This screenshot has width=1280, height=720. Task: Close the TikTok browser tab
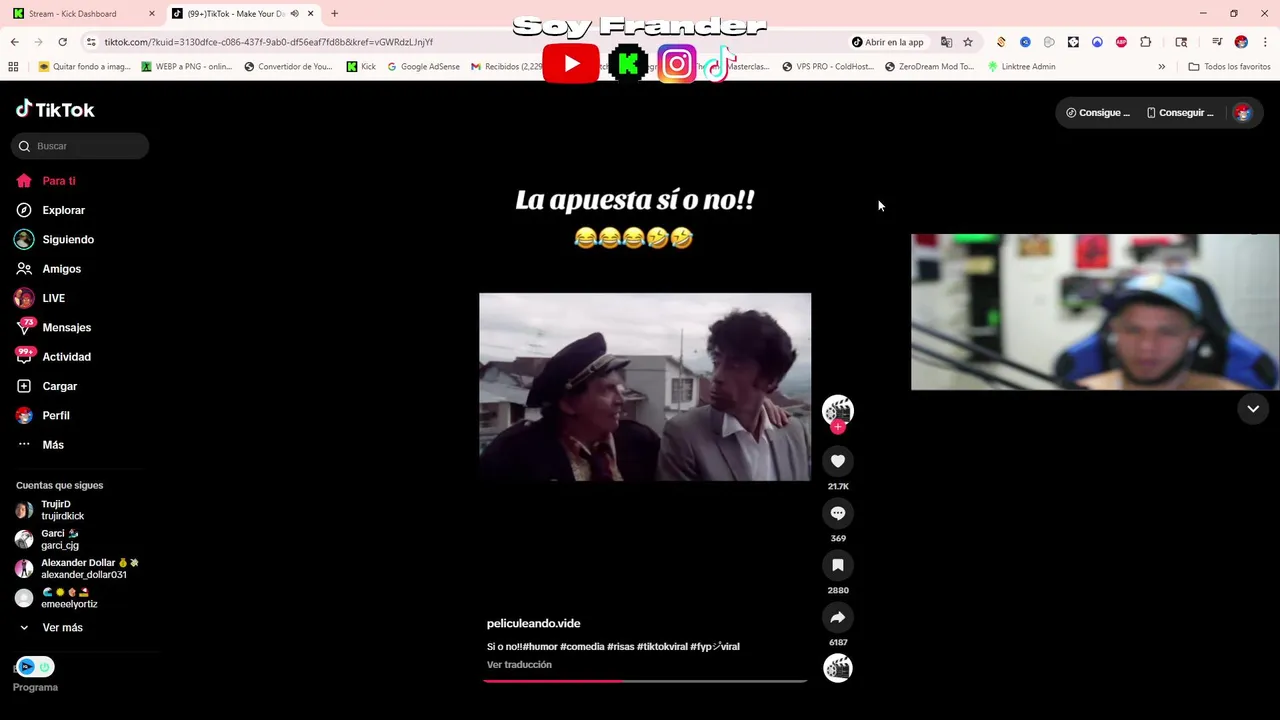point(311,14)
